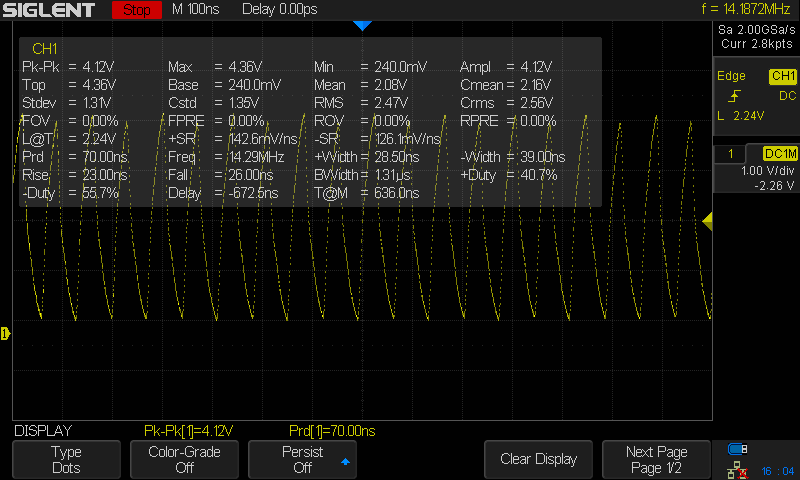Click the rising edge trigger slope icon
This screenshot has width=800, height=480.
point(736,96)
